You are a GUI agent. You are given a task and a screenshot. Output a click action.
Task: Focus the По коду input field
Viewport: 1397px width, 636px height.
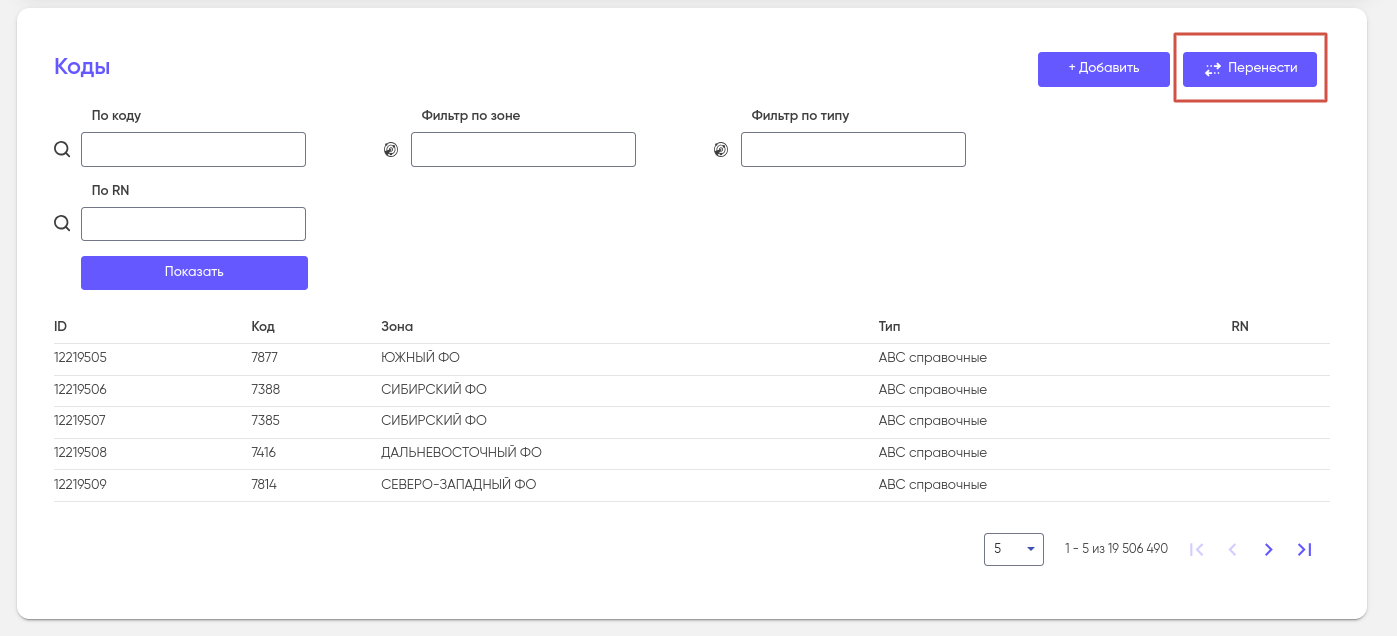click(193, 150)
